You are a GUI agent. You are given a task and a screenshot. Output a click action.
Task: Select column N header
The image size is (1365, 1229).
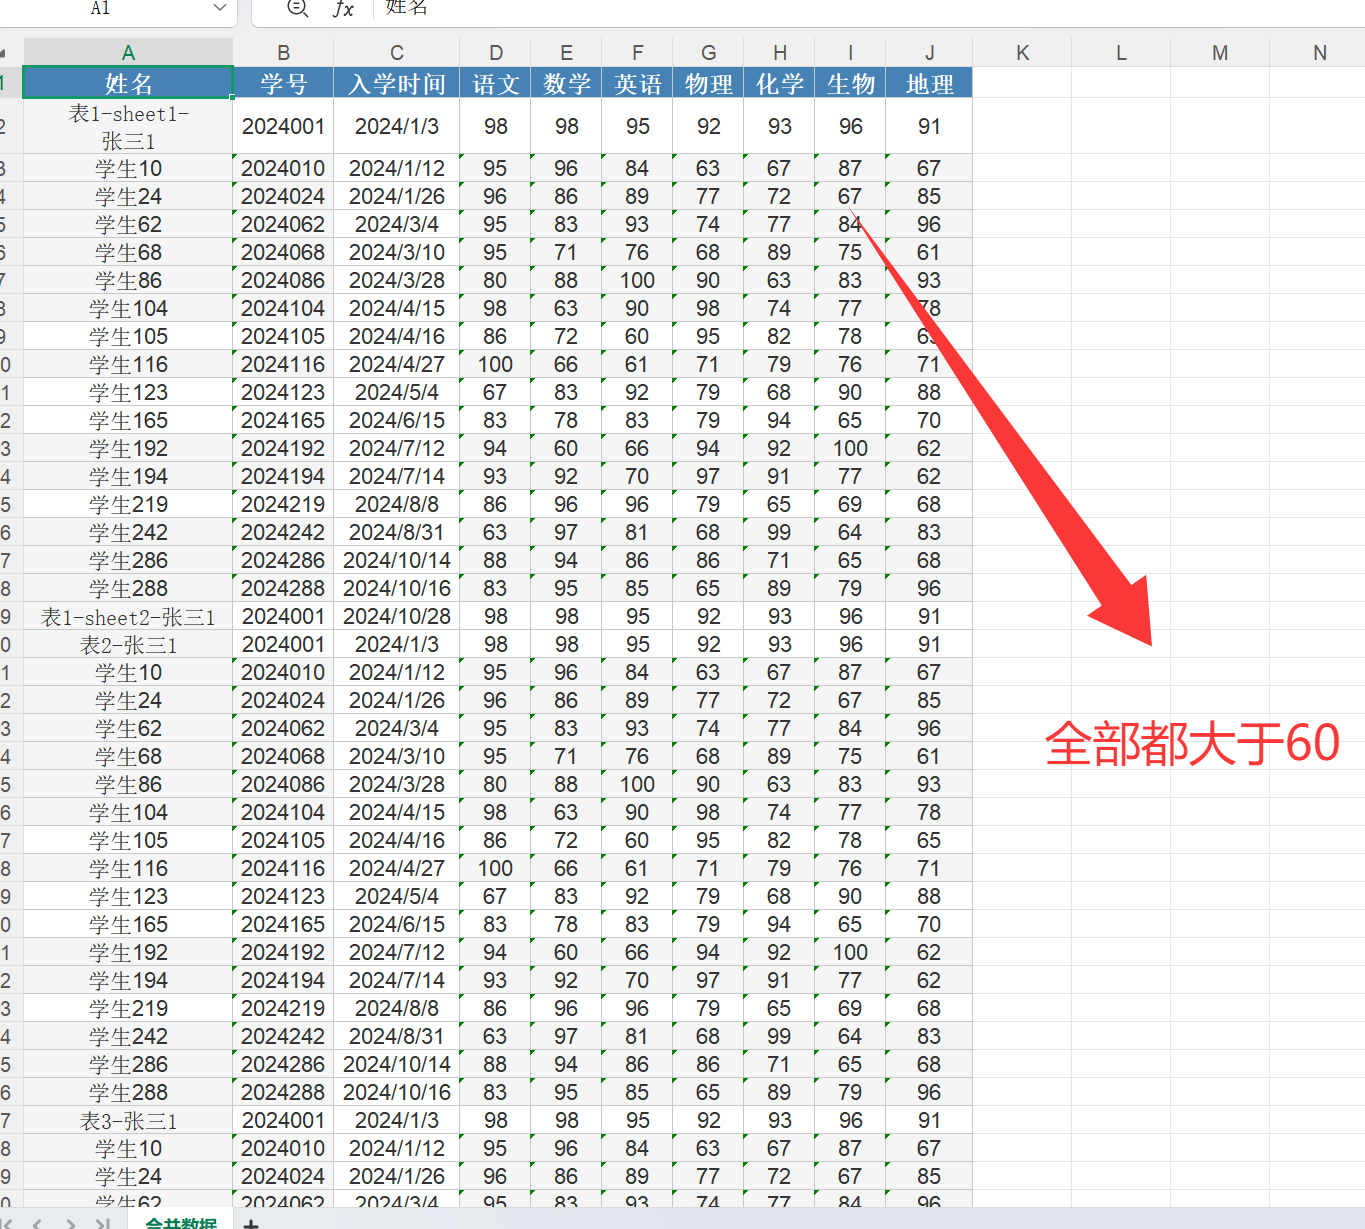(x=1318, y=53)
